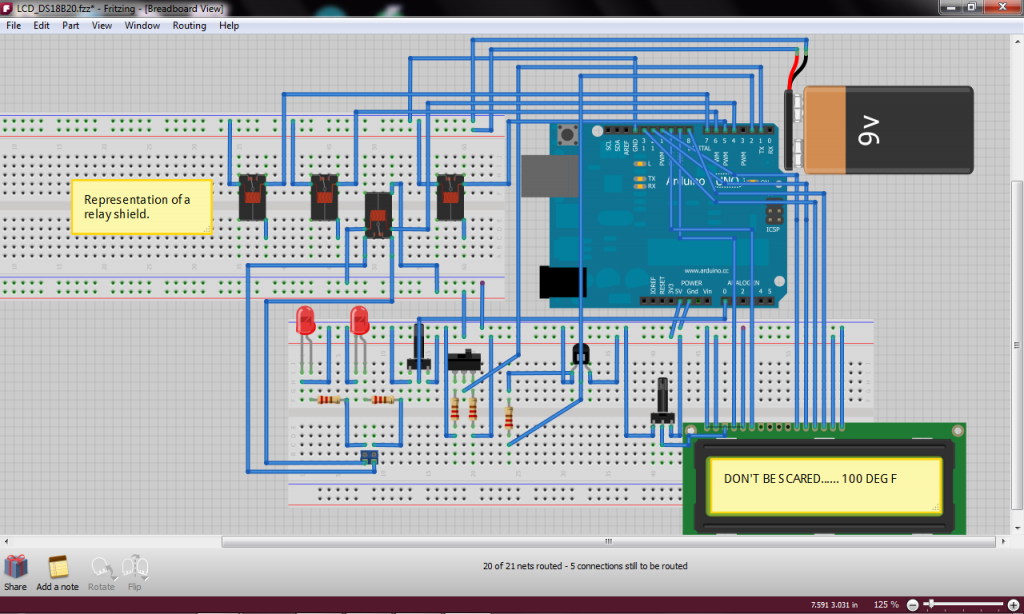This screenshot has width=1024, height=614.
Task: Click the Arduino USB port
Action: (550, 176)
